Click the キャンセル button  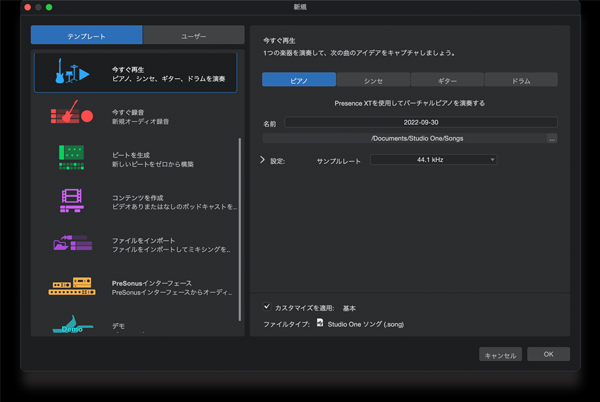click(x=500, y=355)
